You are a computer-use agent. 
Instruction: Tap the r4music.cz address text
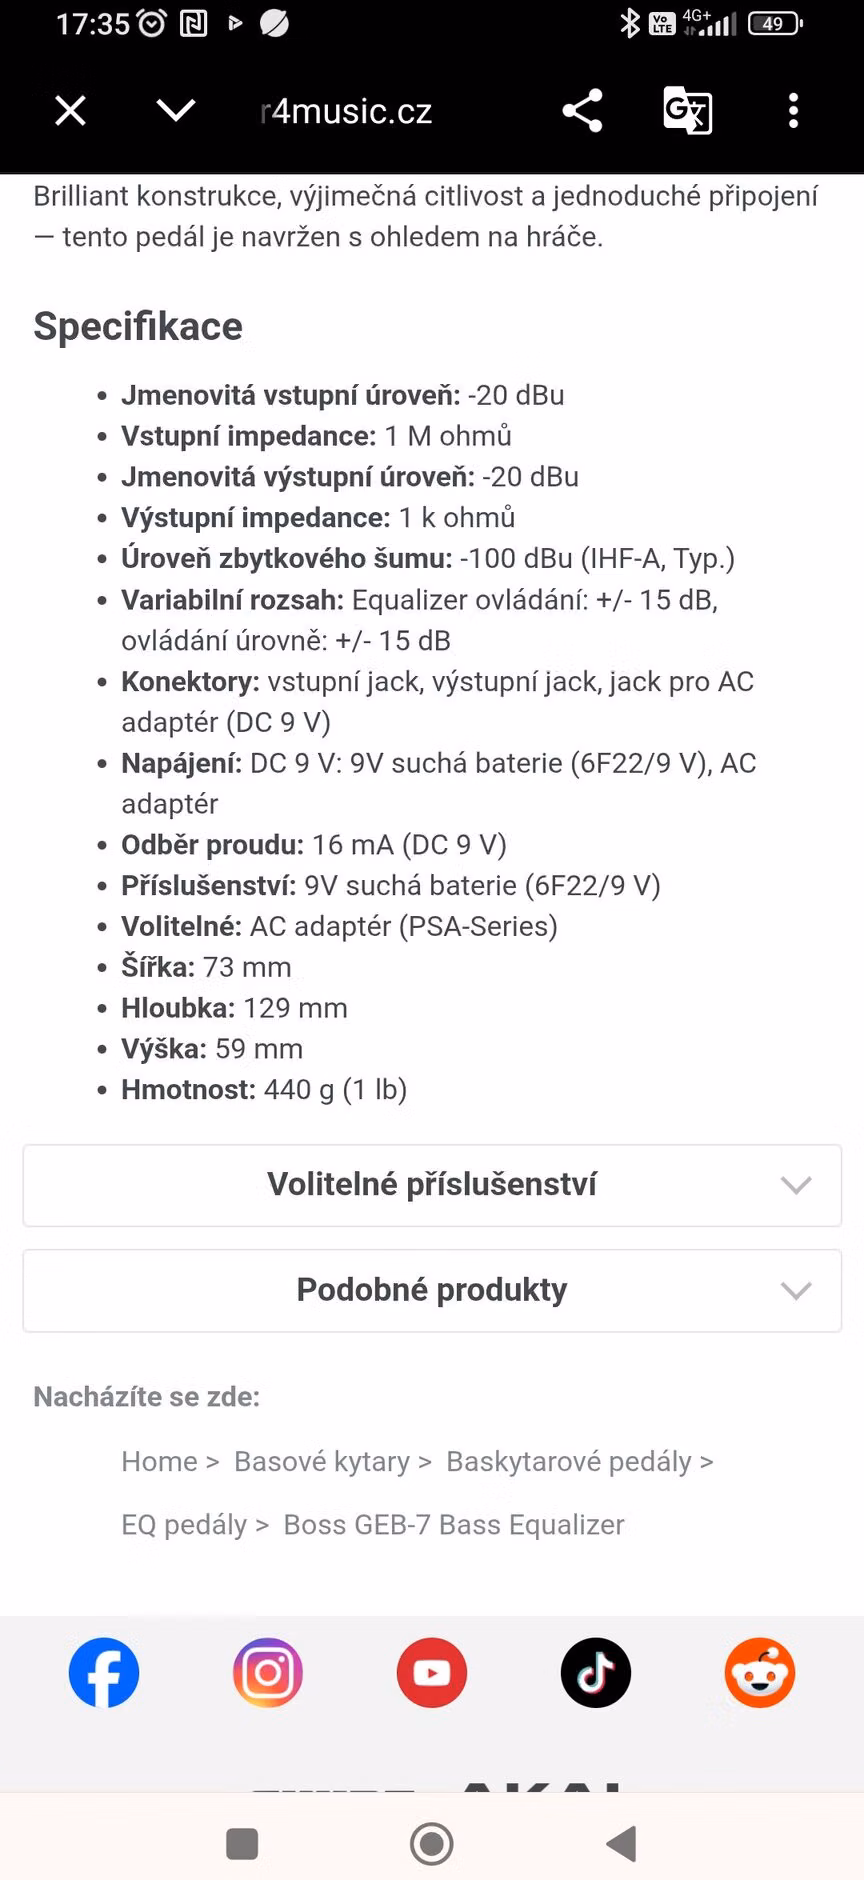tap(346, 111)
